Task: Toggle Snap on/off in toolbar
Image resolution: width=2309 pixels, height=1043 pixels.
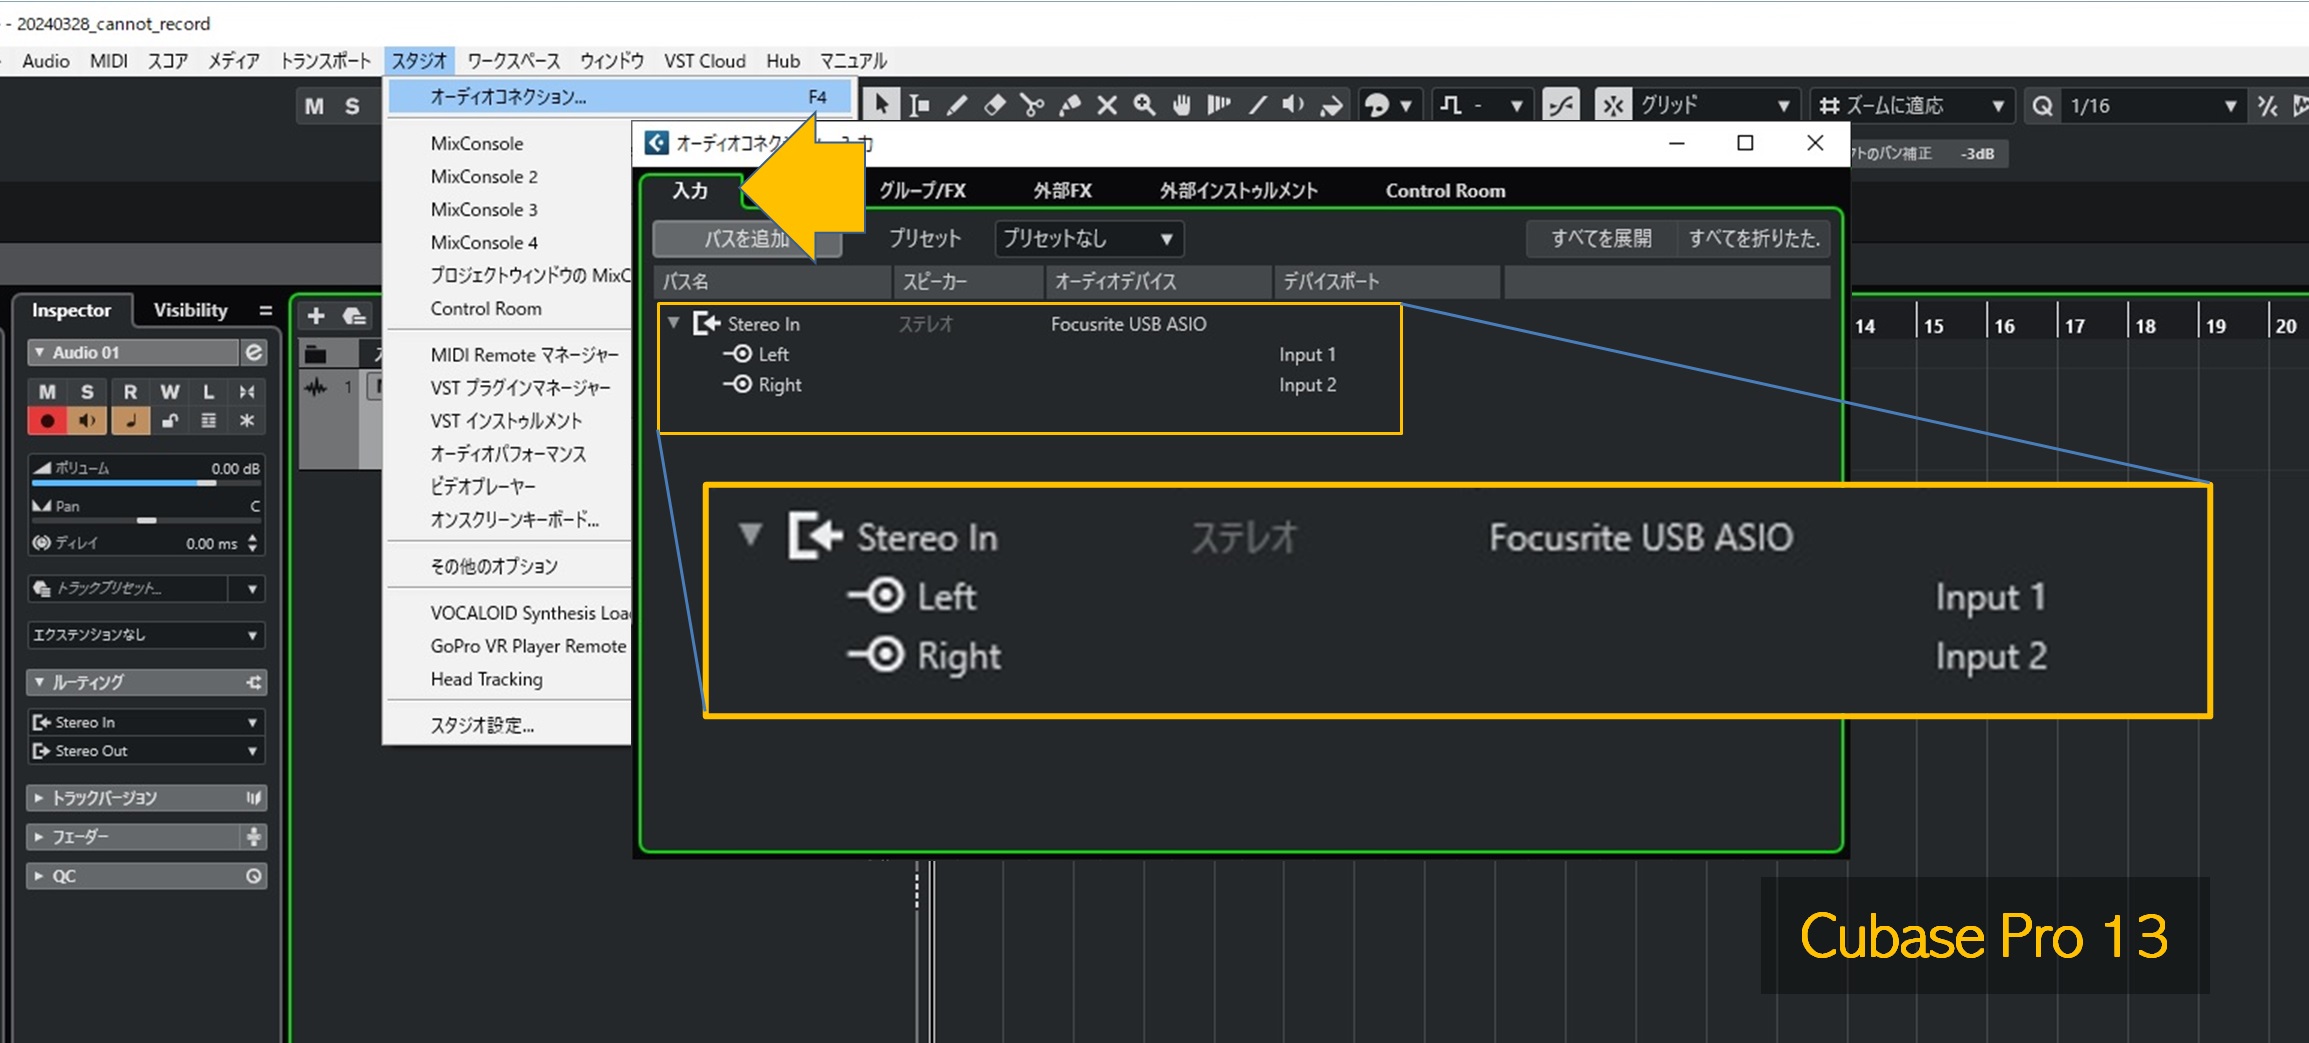Action: click(x=1613, y=105)
